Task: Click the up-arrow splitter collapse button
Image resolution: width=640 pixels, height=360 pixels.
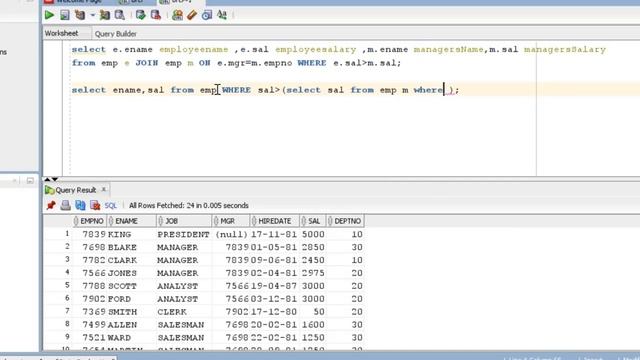Action: click(47, 179)
